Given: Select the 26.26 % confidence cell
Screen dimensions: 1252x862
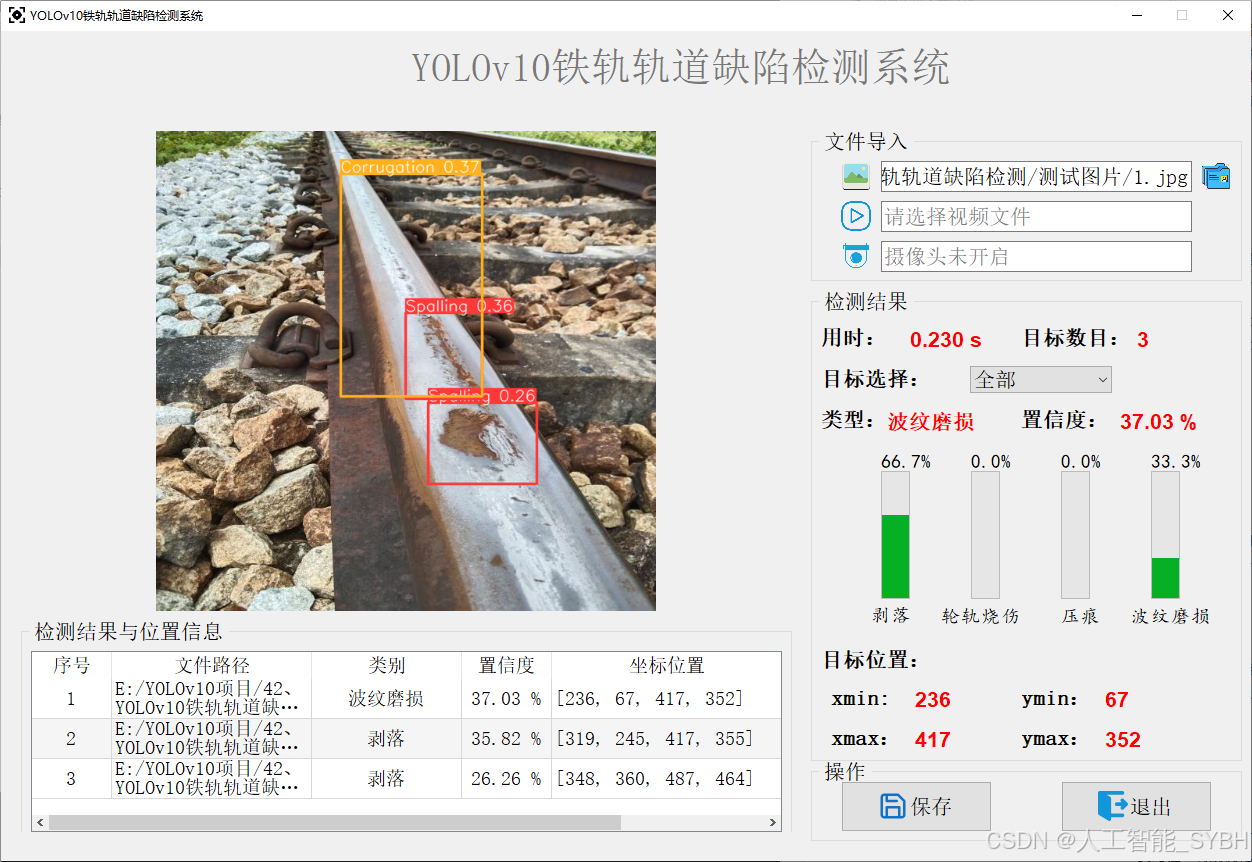Looking at the screenshot, I should click(x=506, y=778).
